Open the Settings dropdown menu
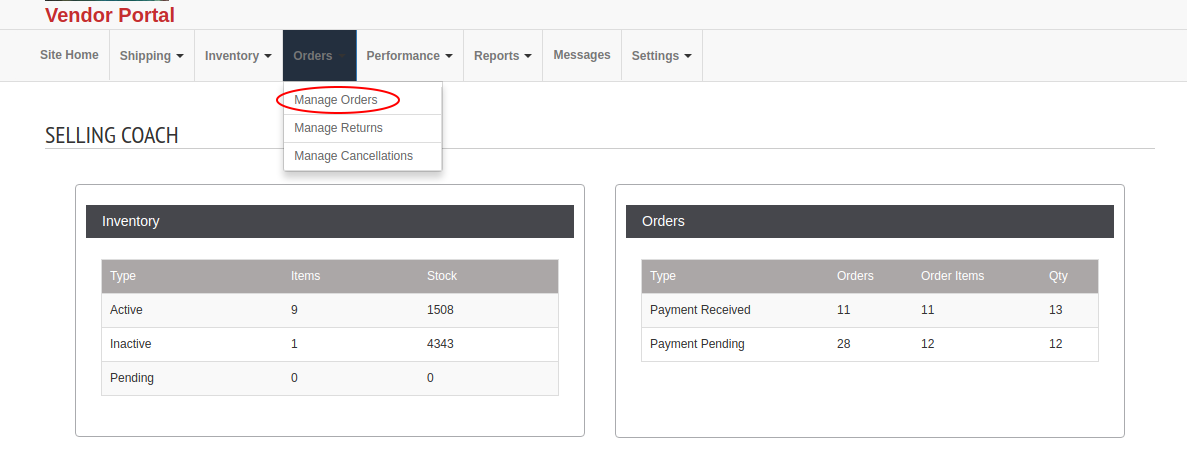The height and width of the screenshot is (452, 1187). coord(662,55)
